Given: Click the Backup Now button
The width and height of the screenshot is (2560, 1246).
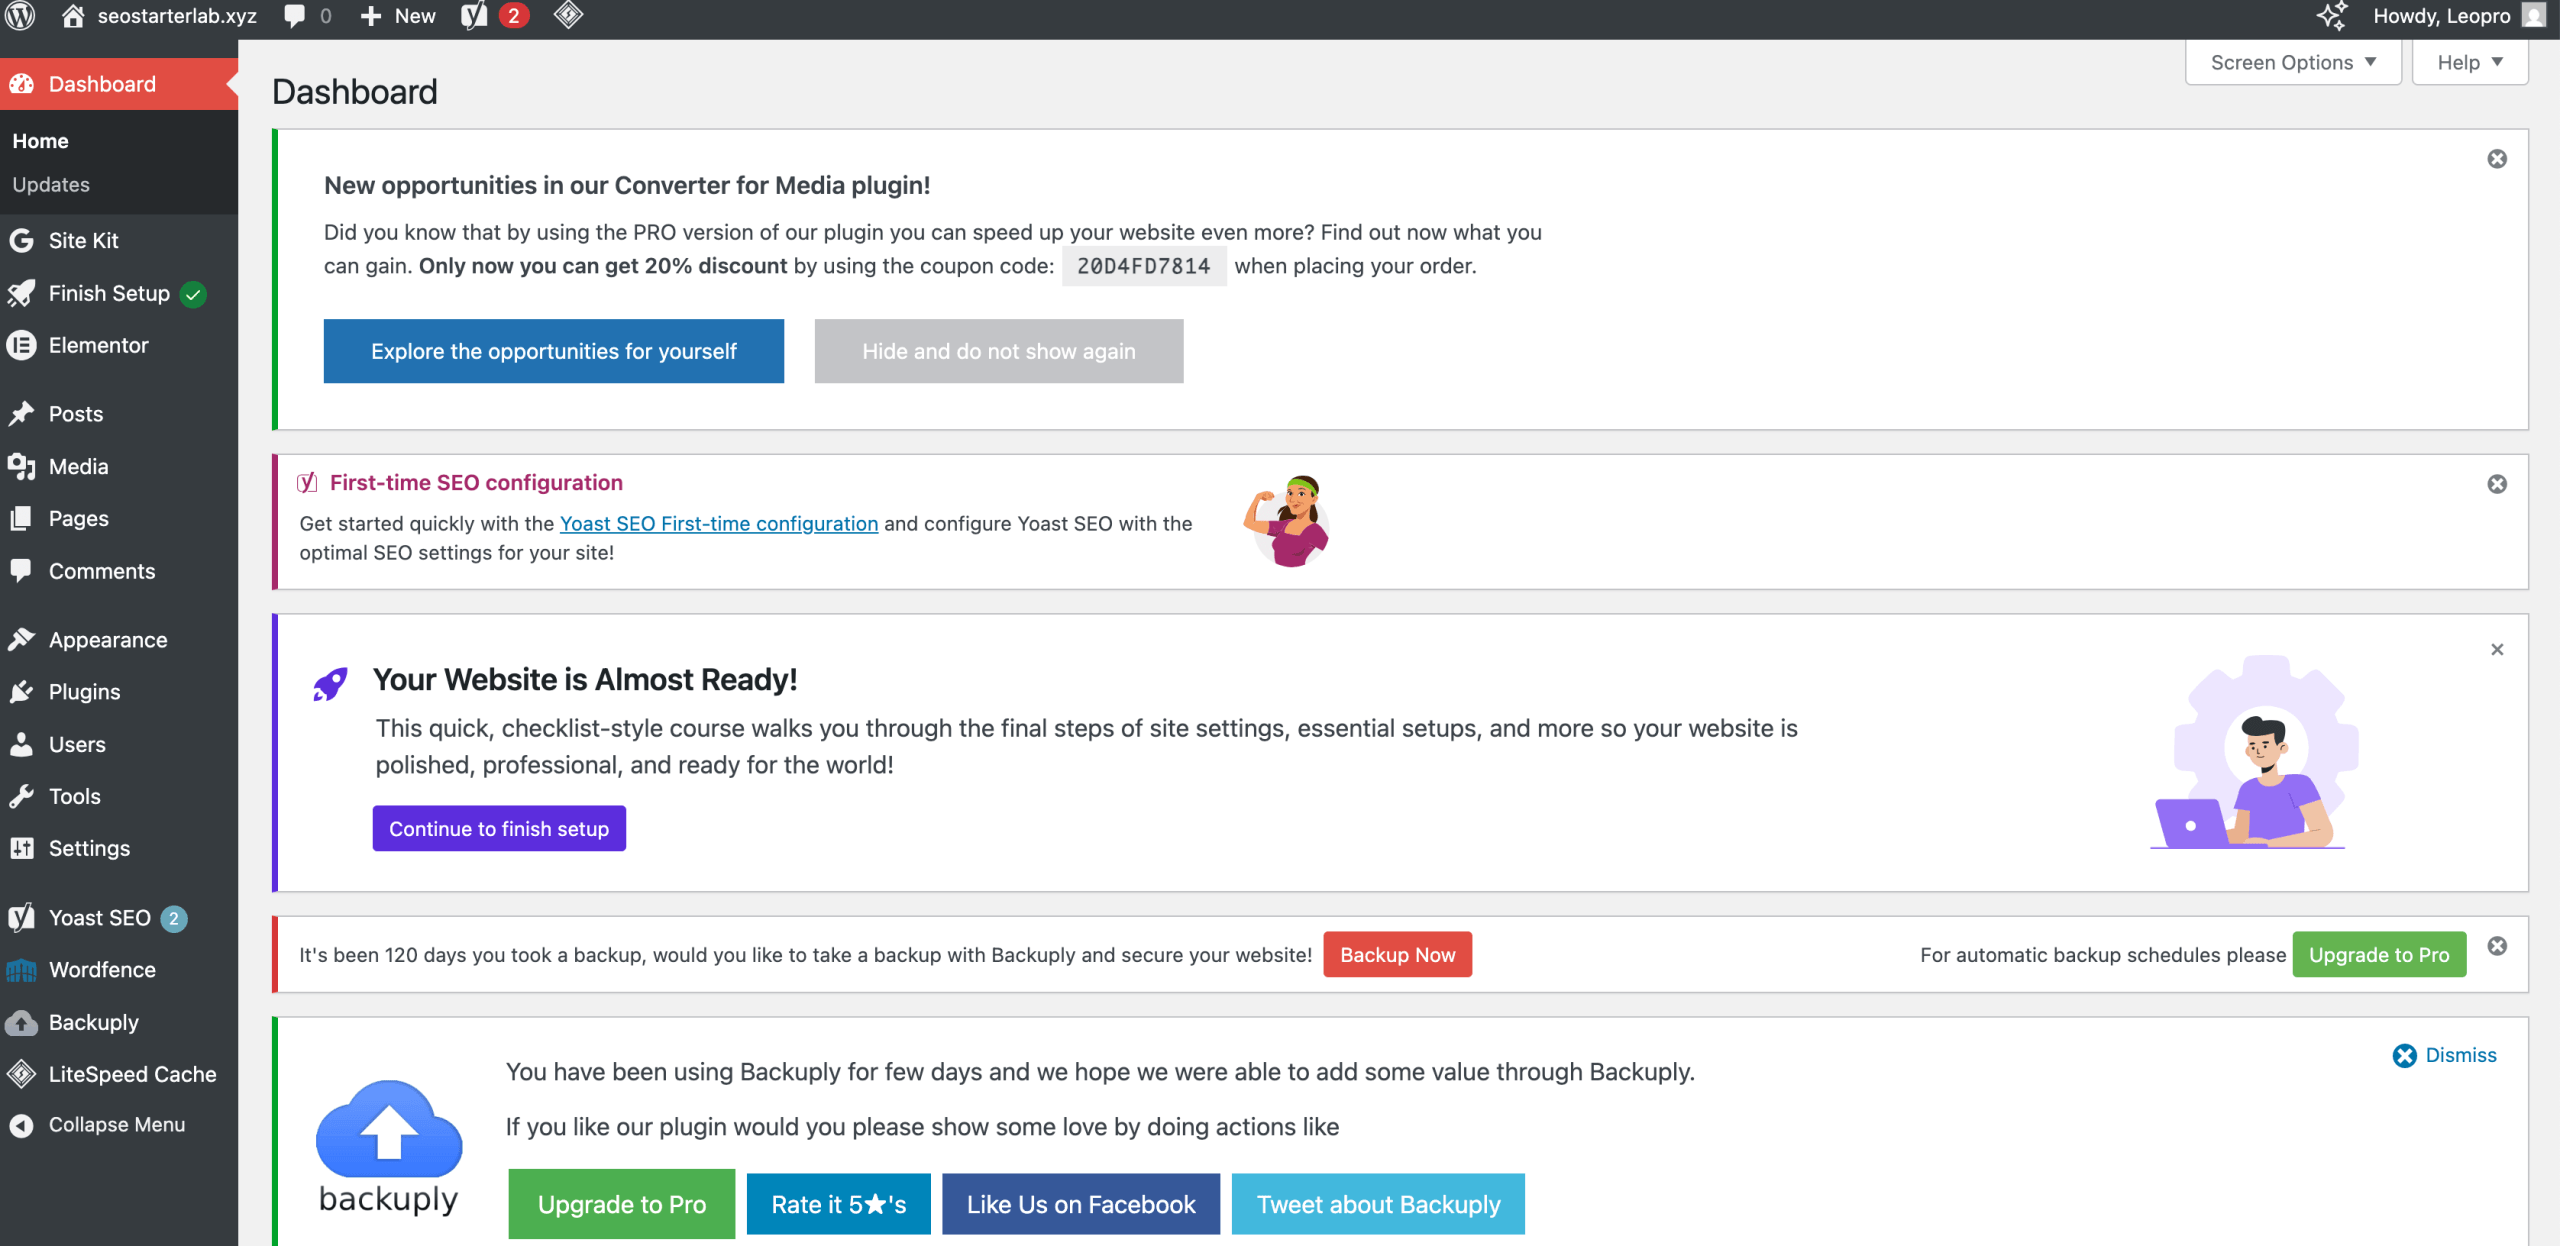Looking at the screenshot, I should click(x=1397, y=954).
